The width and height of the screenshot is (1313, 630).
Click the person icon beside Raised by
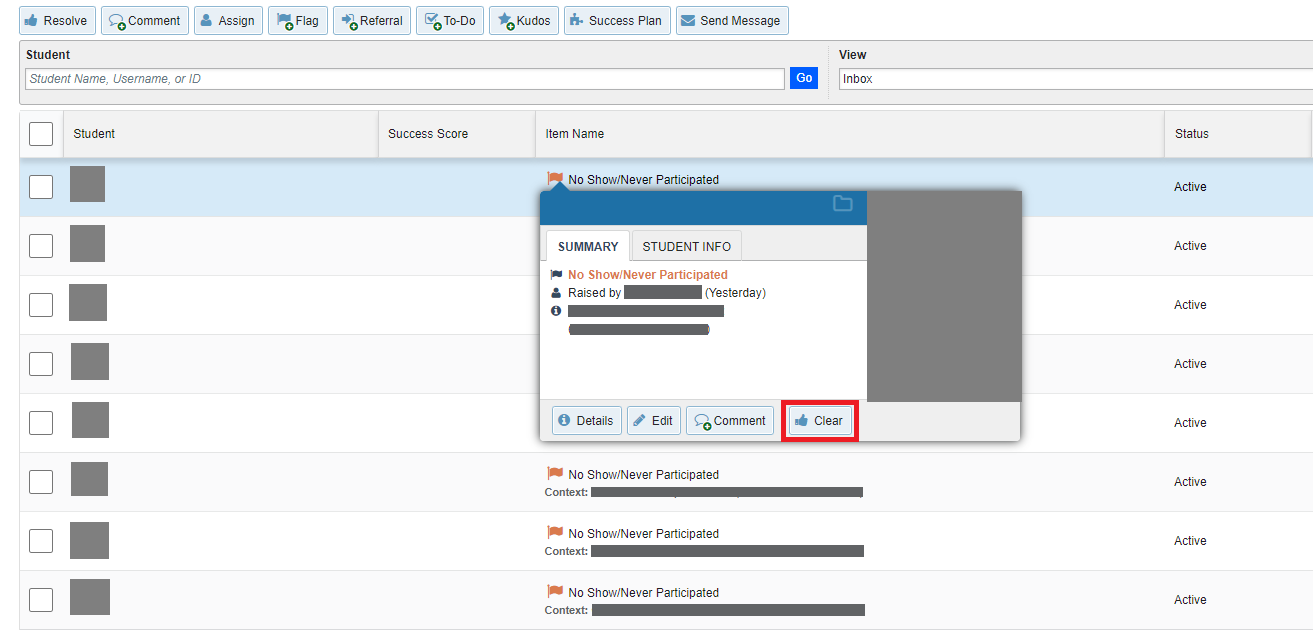(x=556, y=293)
